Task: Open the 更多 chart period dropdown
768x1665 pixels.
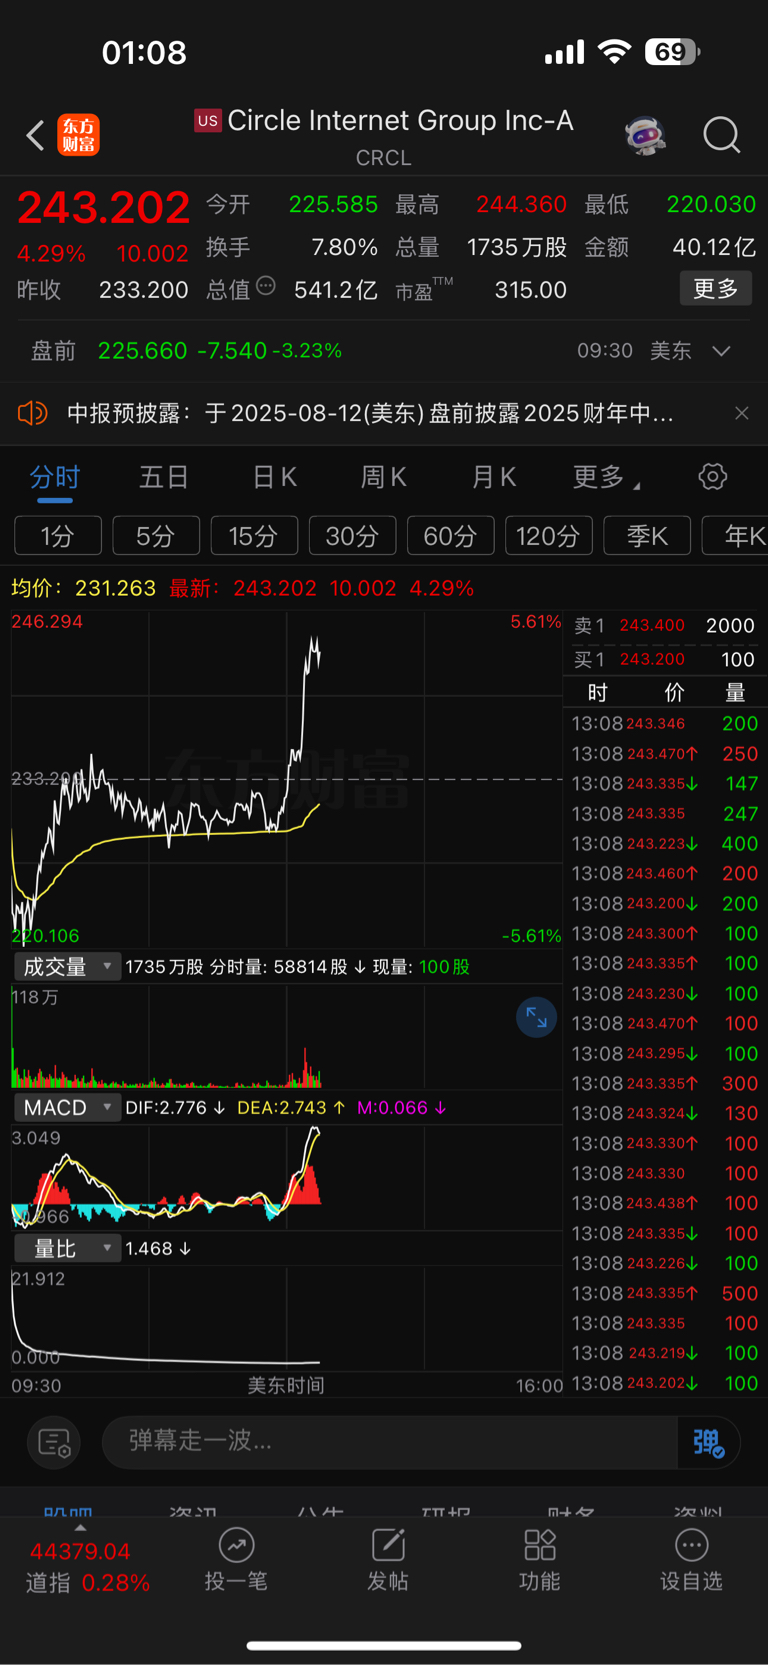Action: (606, 477)
